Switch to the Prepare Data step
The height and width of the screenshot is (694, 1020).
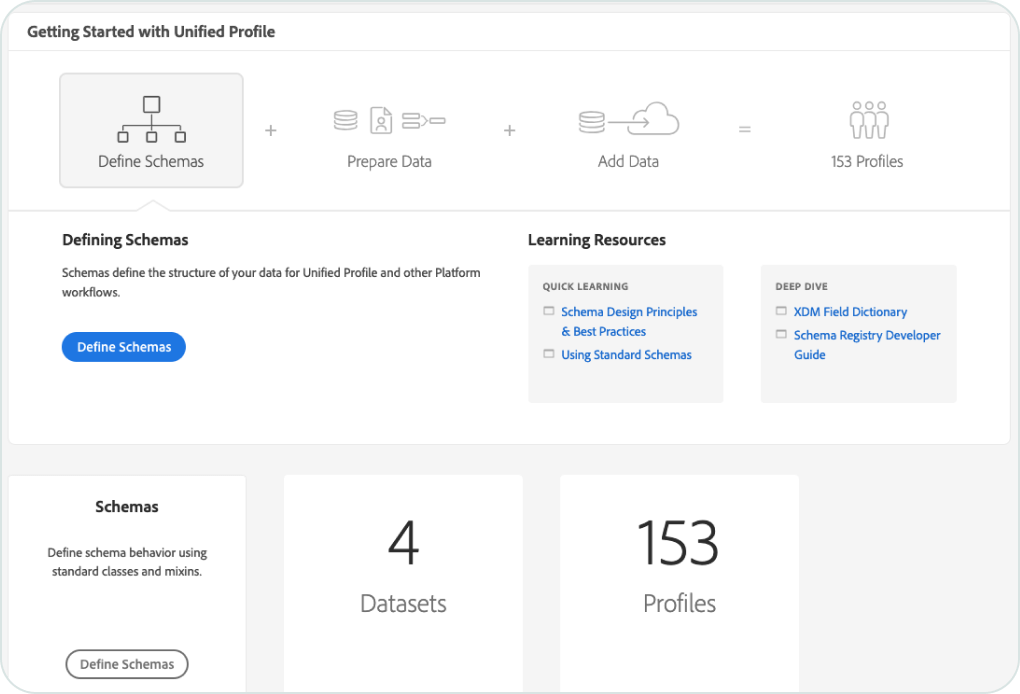389,161
